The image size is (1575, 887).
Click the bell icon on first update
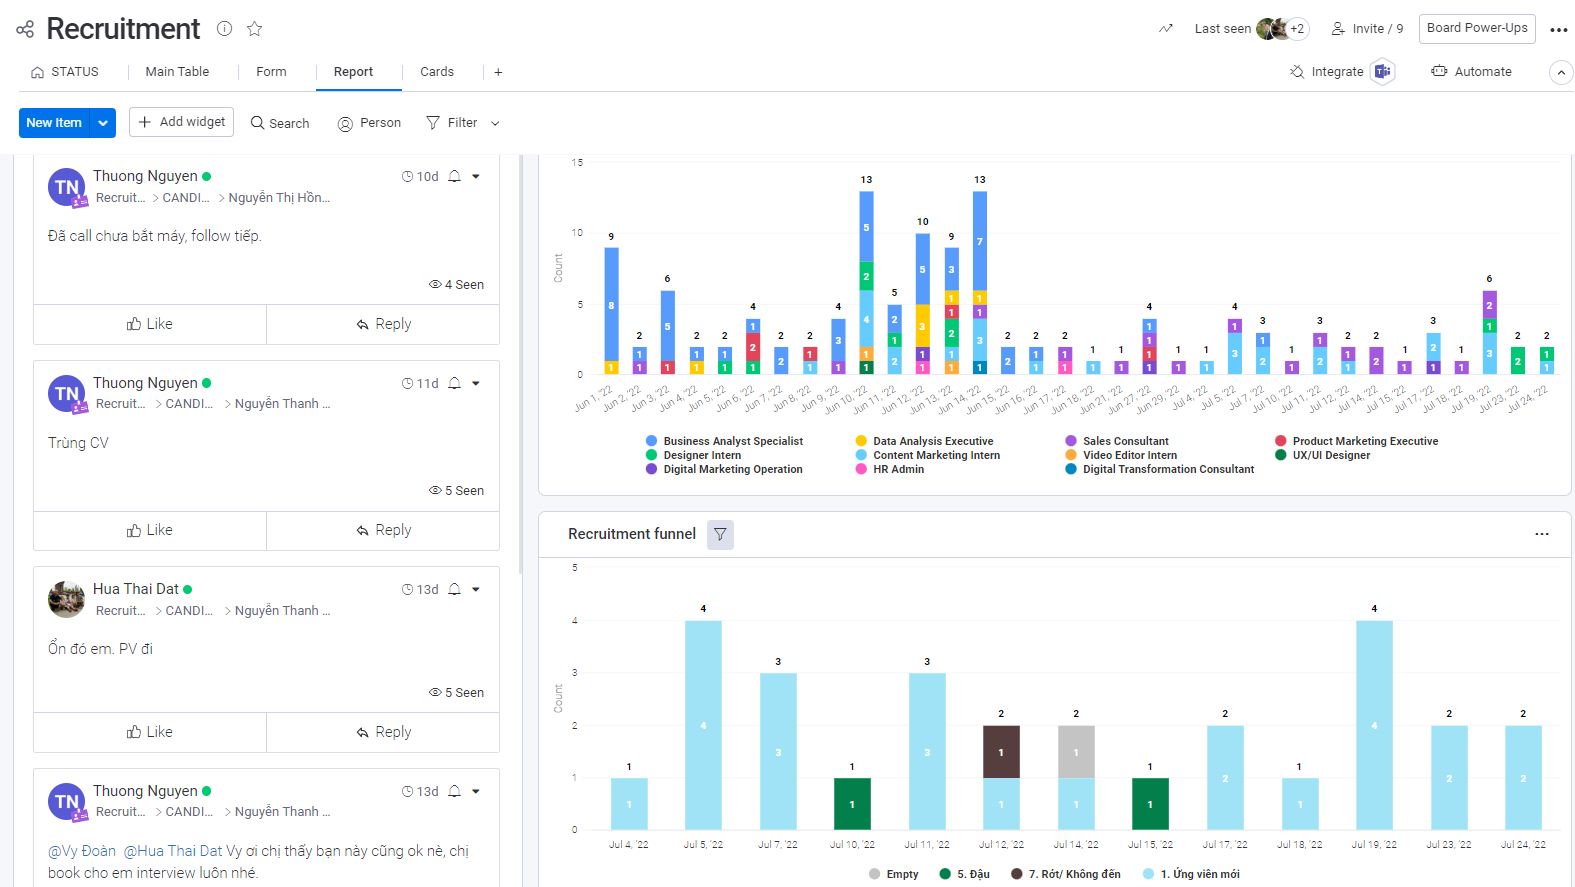455,177
